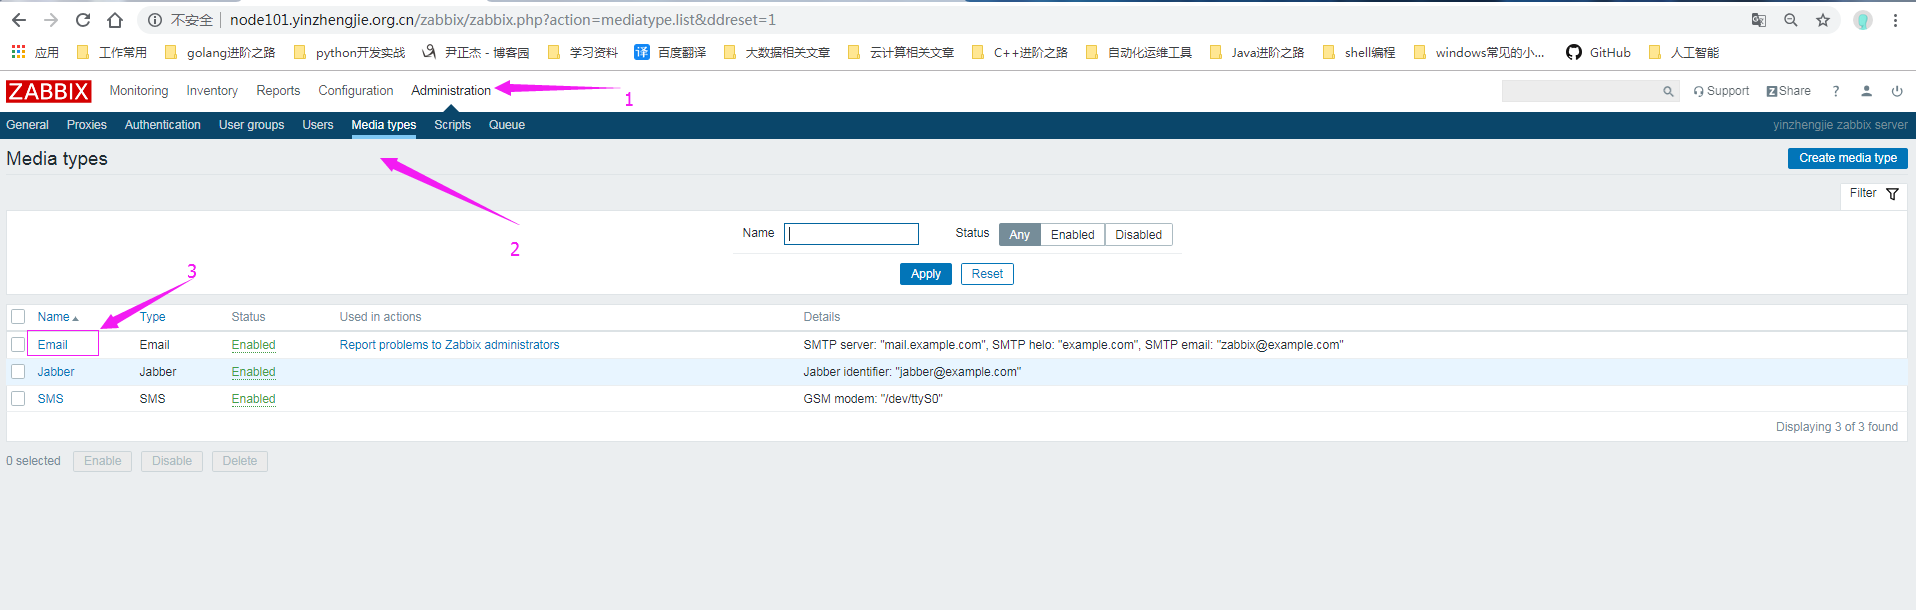The image size is (1916, 610).
Task: Click the site info security icon
Action: click(x=155, y=20)
